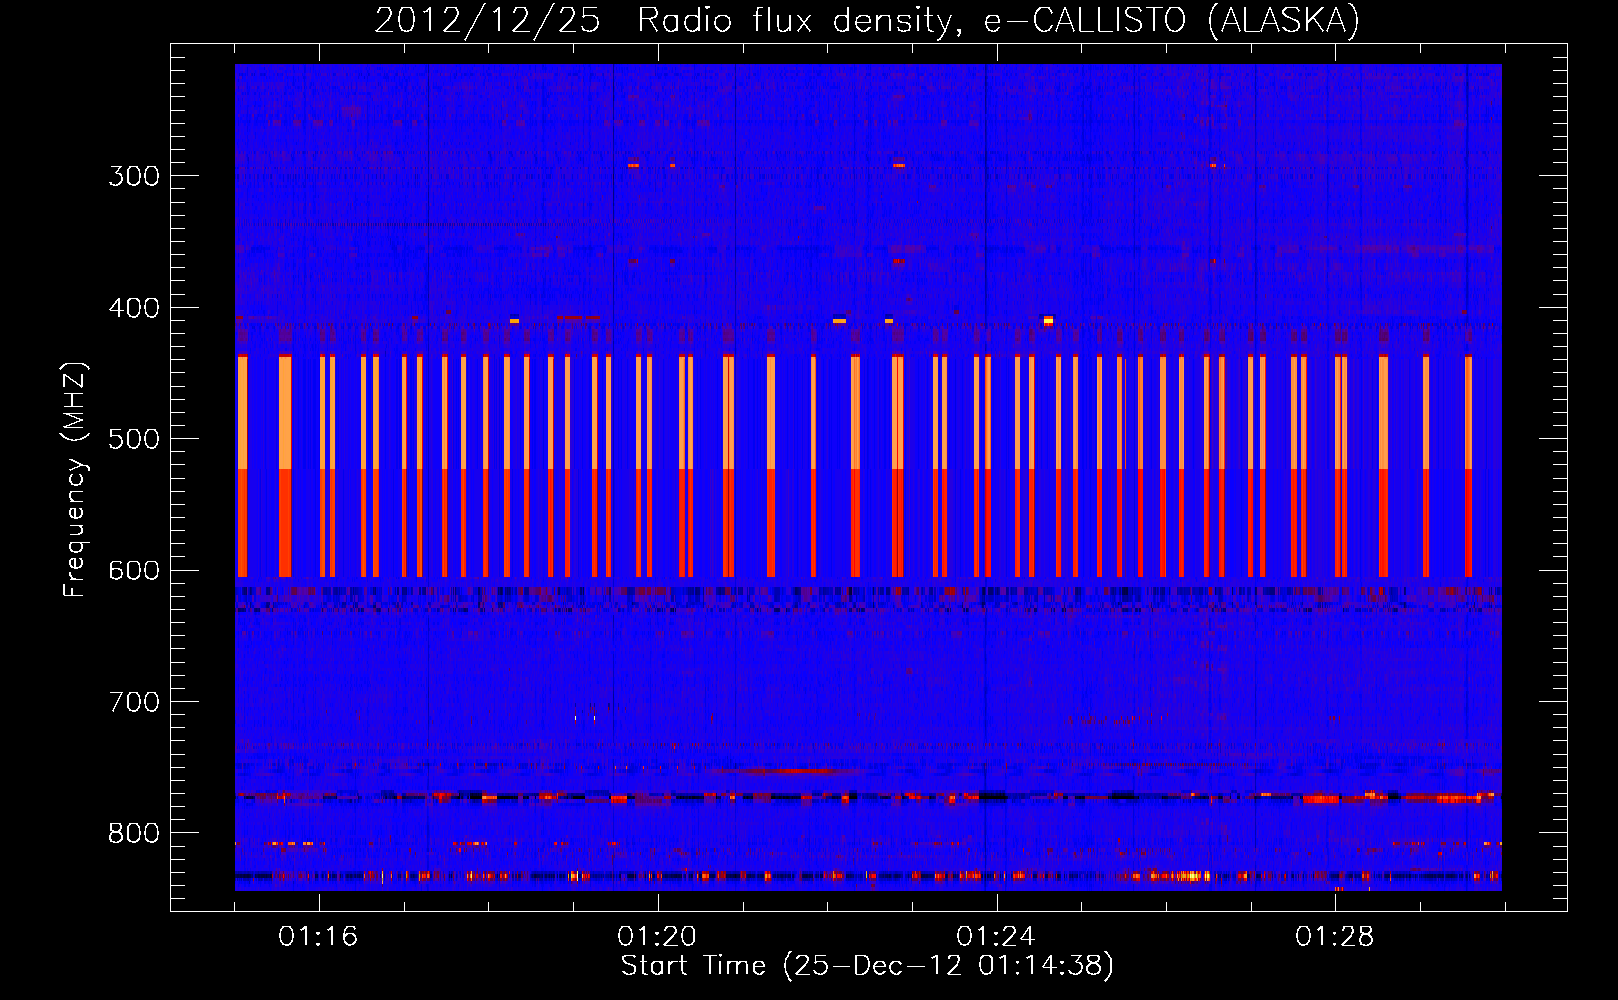Click the 300 frequency tick label

click(134, 176)
